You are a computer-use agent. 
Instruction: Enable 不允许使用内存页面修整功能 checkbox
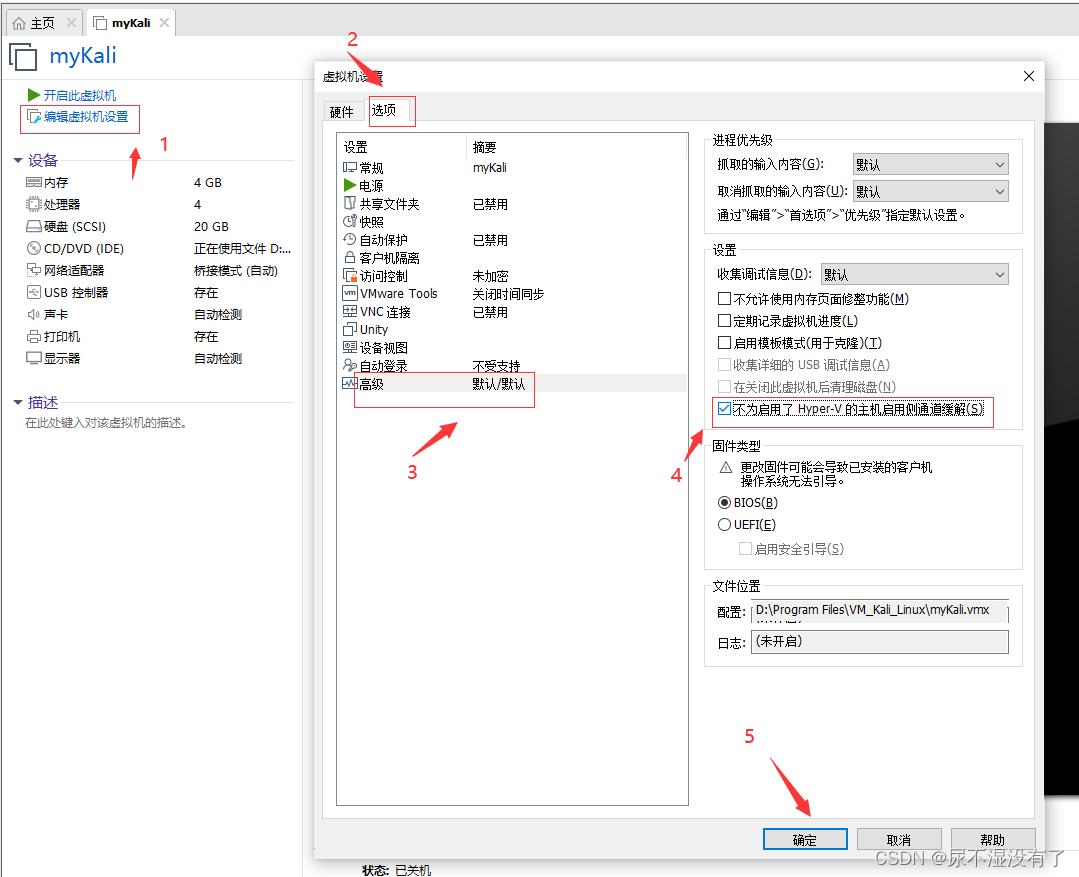click(x=724, y=299)
